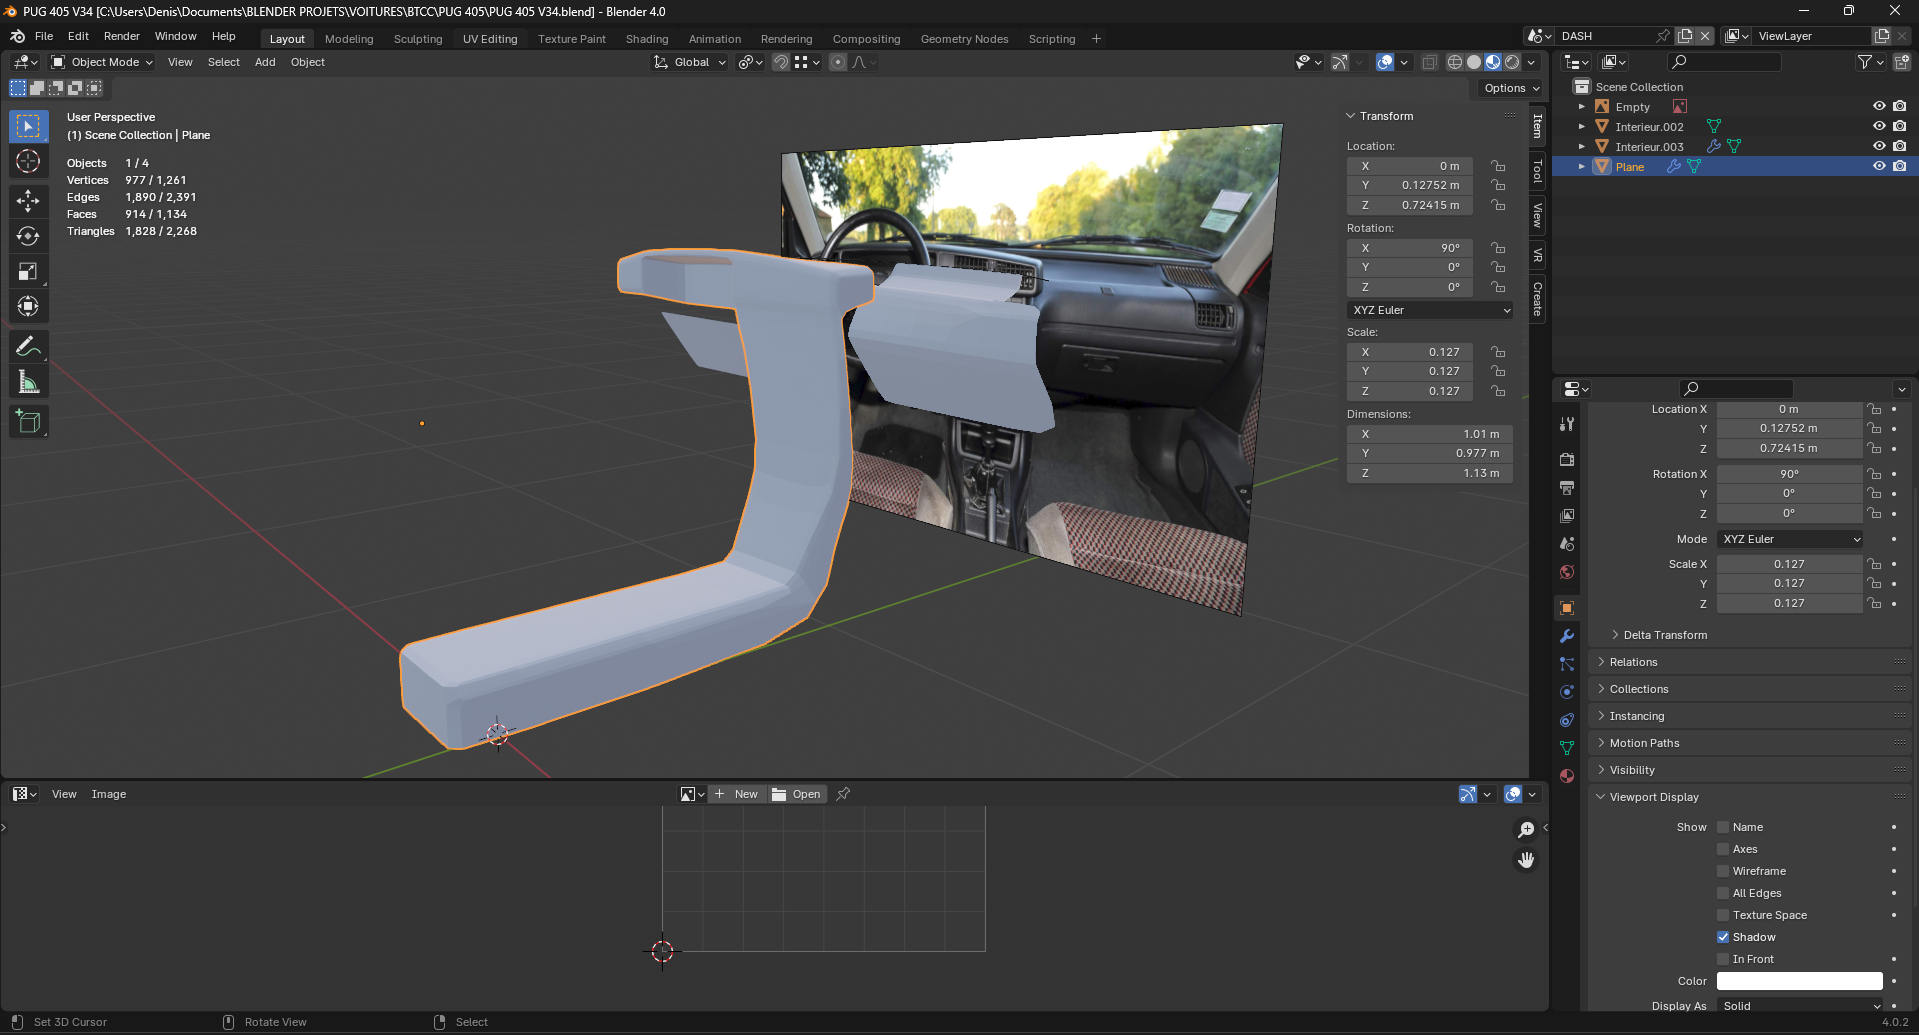Open the Object Mode dropdown
Image resolution: width=1919 pixels, height=1035 pixels.
click(102, 62)
